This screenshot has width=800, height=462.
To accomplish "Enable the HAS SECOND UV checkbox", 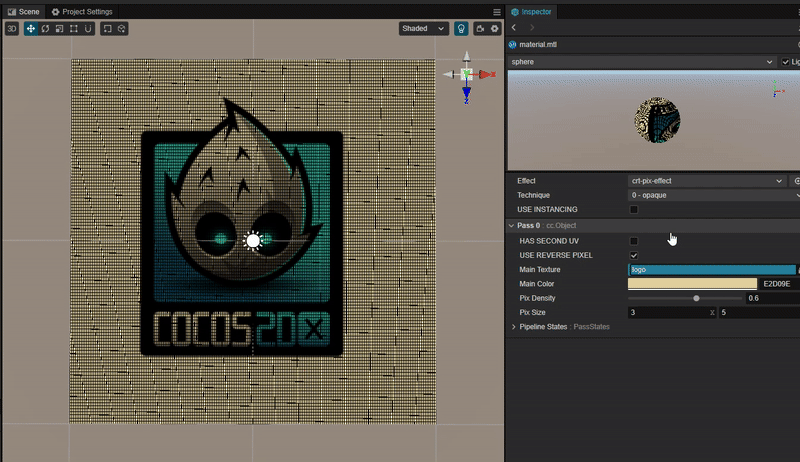I will [x=634, y=241].
